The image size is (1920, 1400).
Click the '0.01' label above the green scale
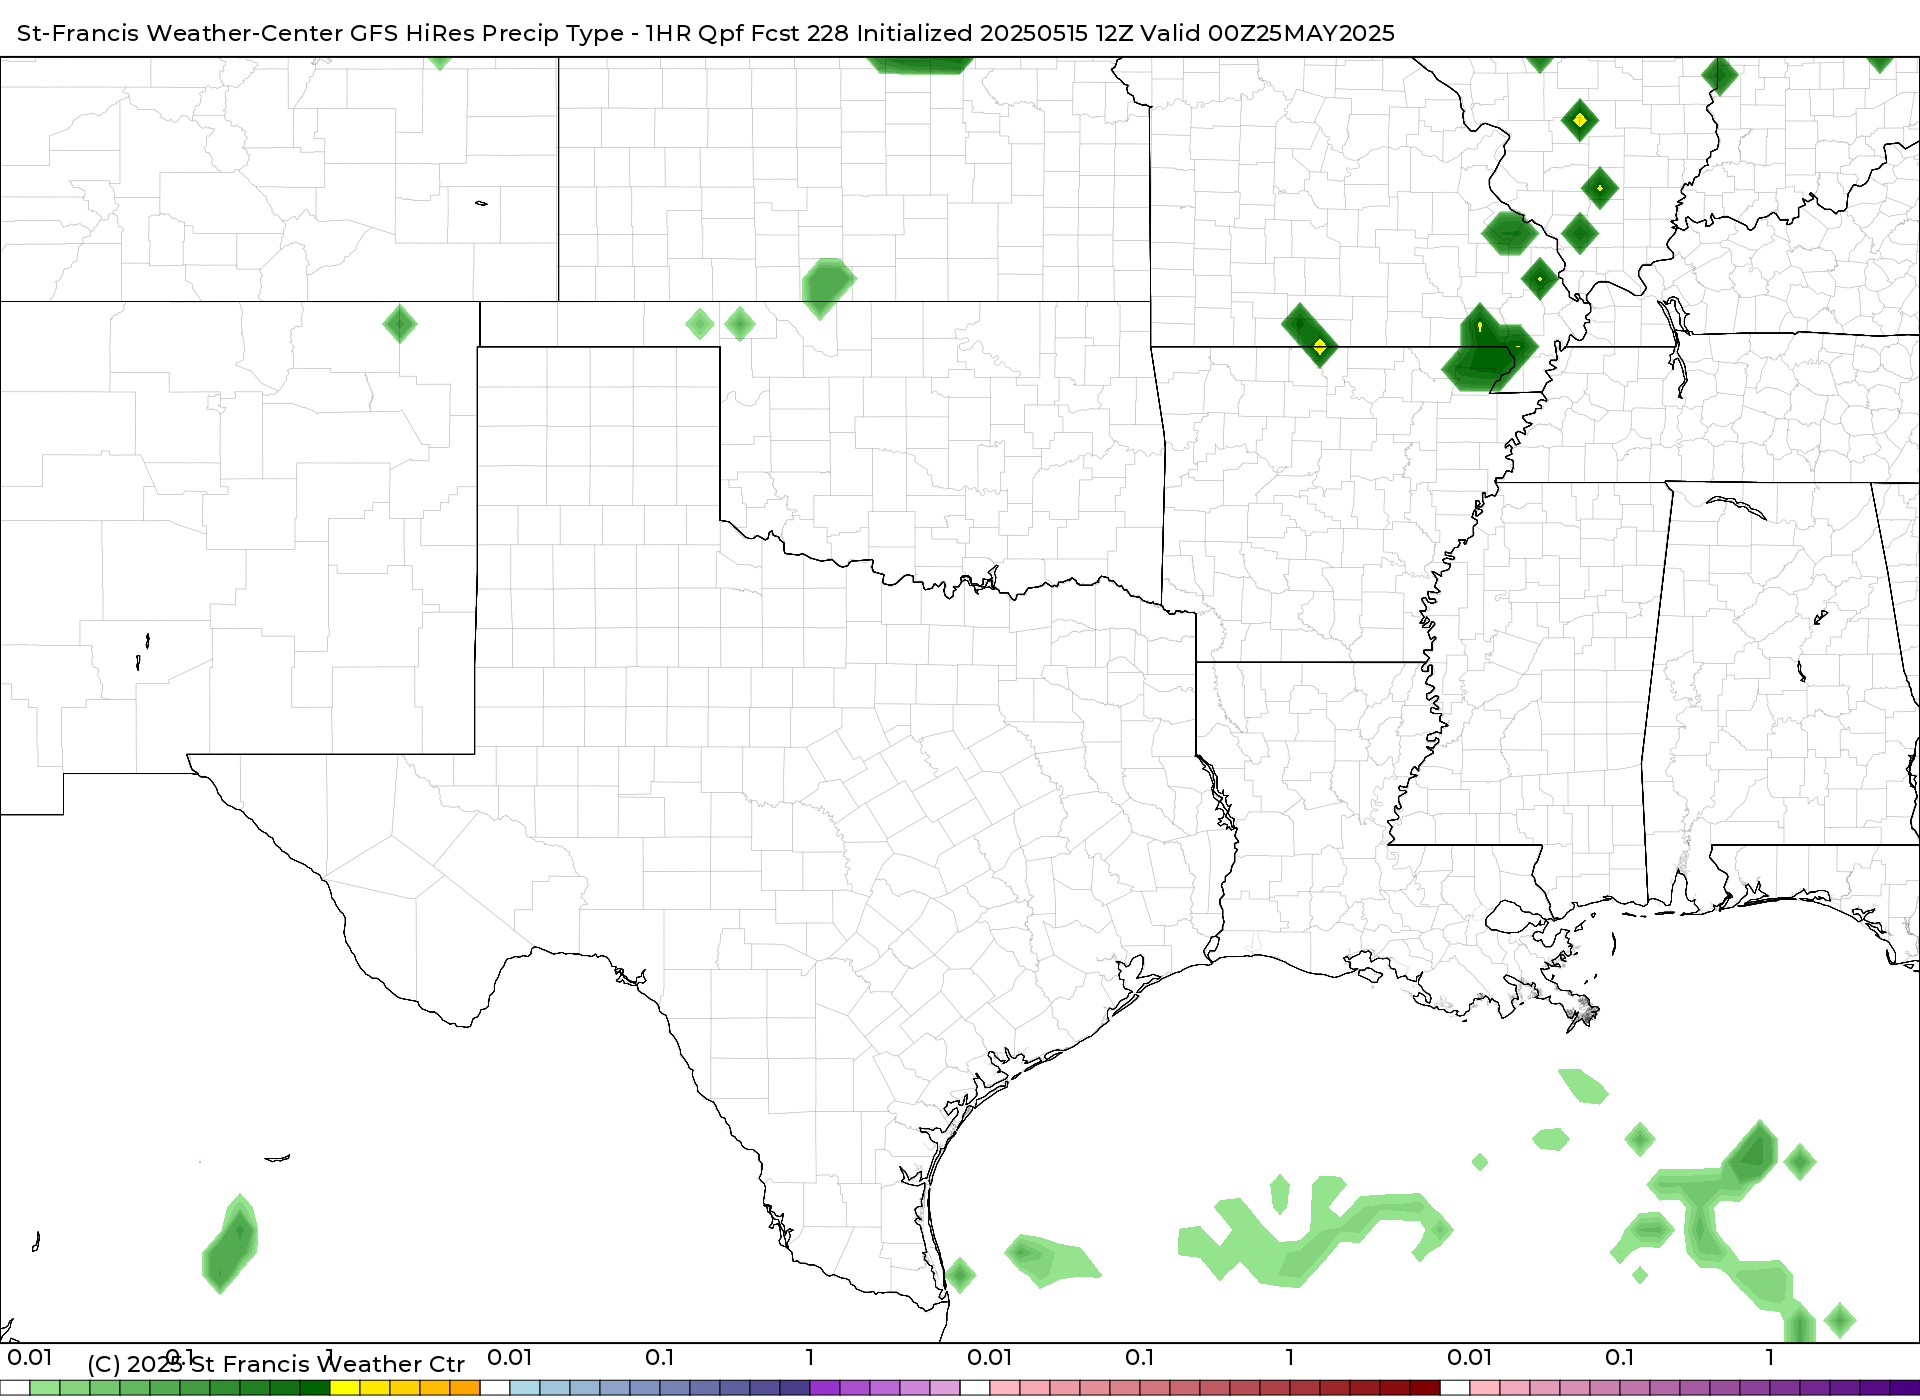pyautogui.click(x=30, y=1358)
